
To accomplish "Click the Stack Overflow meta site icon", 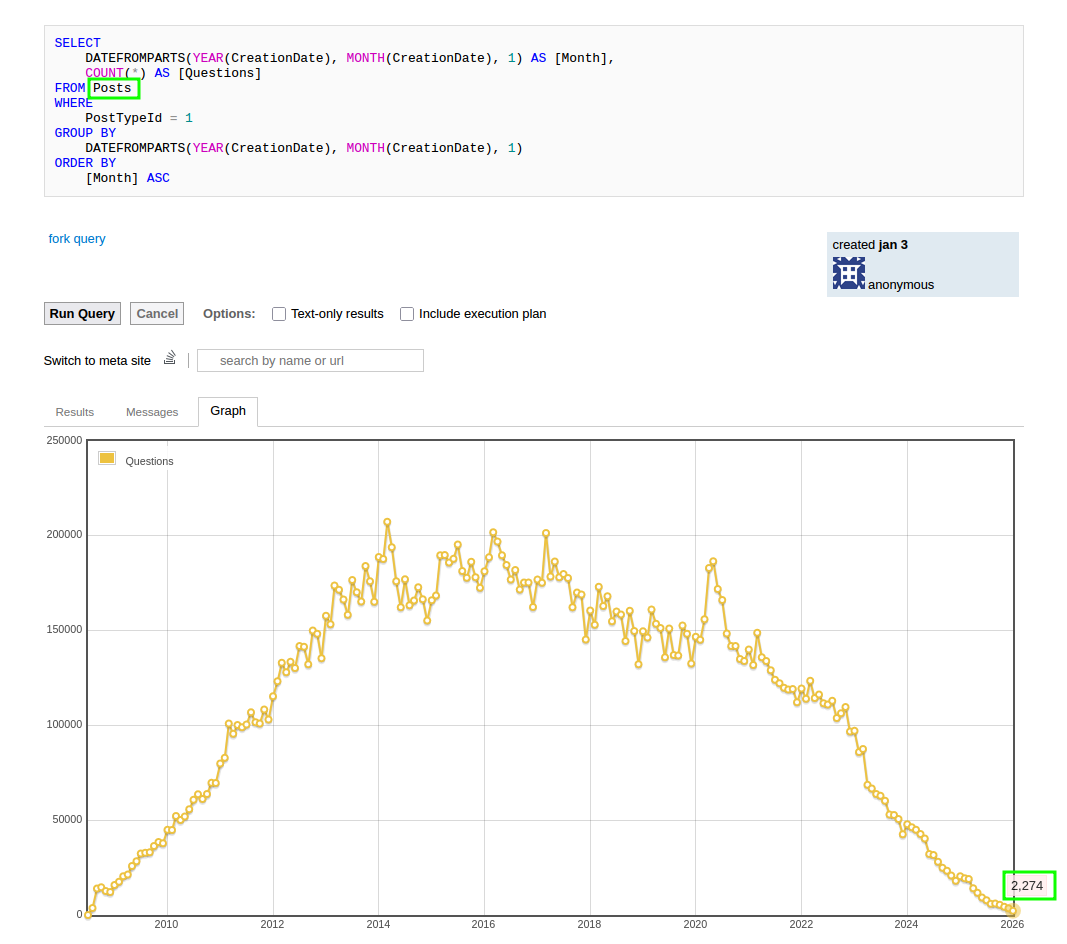I will click(x=170, y=358).
